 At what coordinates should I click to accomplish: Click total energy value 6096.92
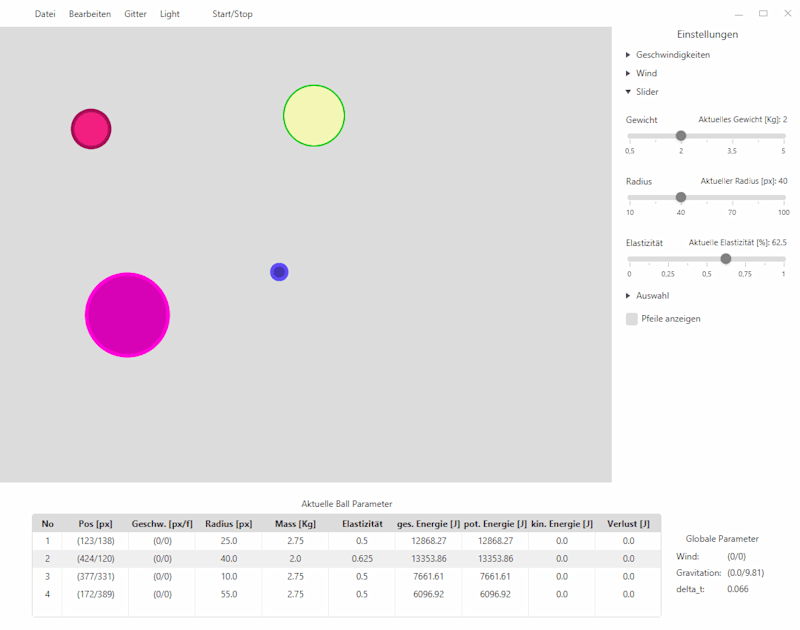click(429, 594)
